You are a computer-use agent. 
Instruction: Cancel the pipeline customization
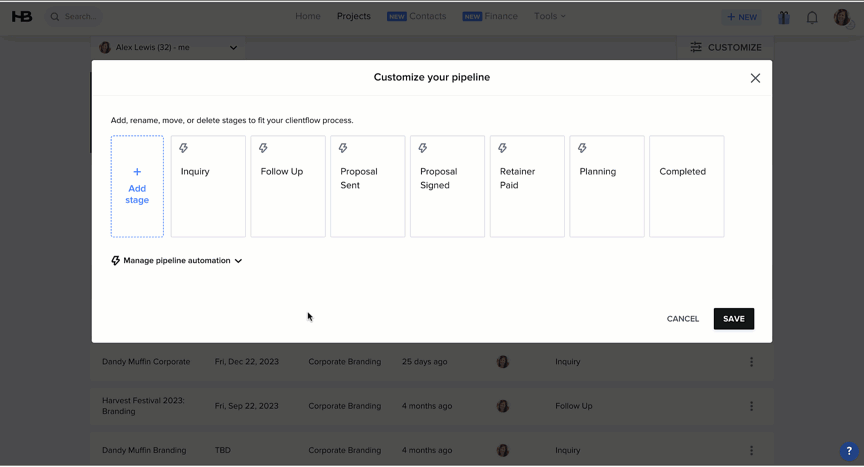(x=683, y=319)
